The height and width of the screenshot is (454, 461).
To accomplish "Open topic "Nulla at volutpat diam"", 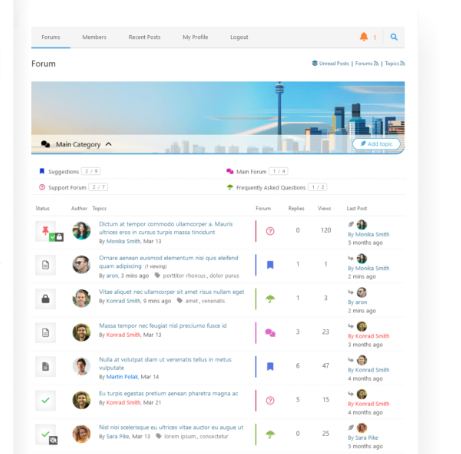I will click(165, 363).
